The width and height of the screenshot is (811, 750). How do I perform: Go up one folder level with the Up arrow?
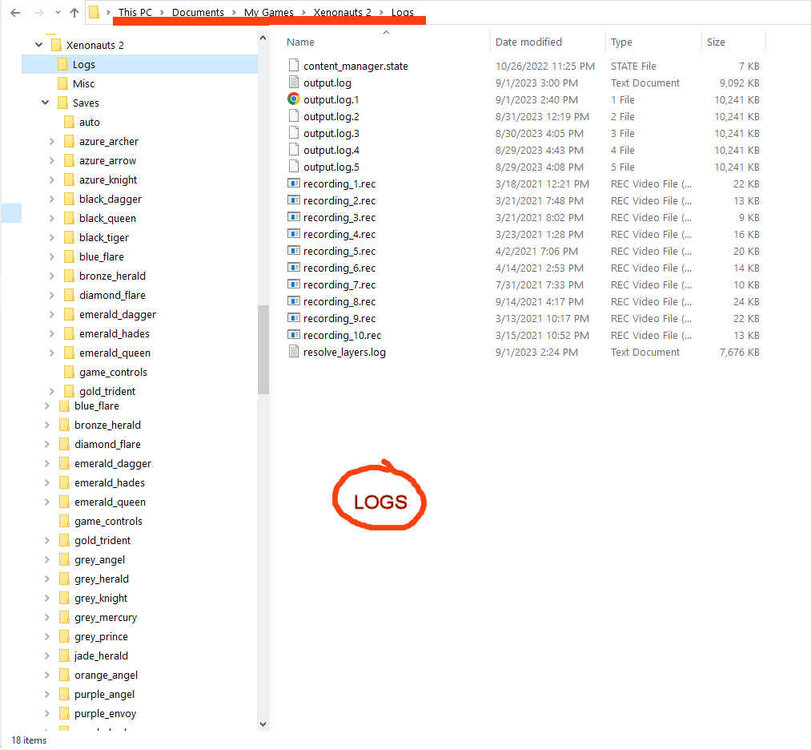pyautogui.click(x=74, y=12)
